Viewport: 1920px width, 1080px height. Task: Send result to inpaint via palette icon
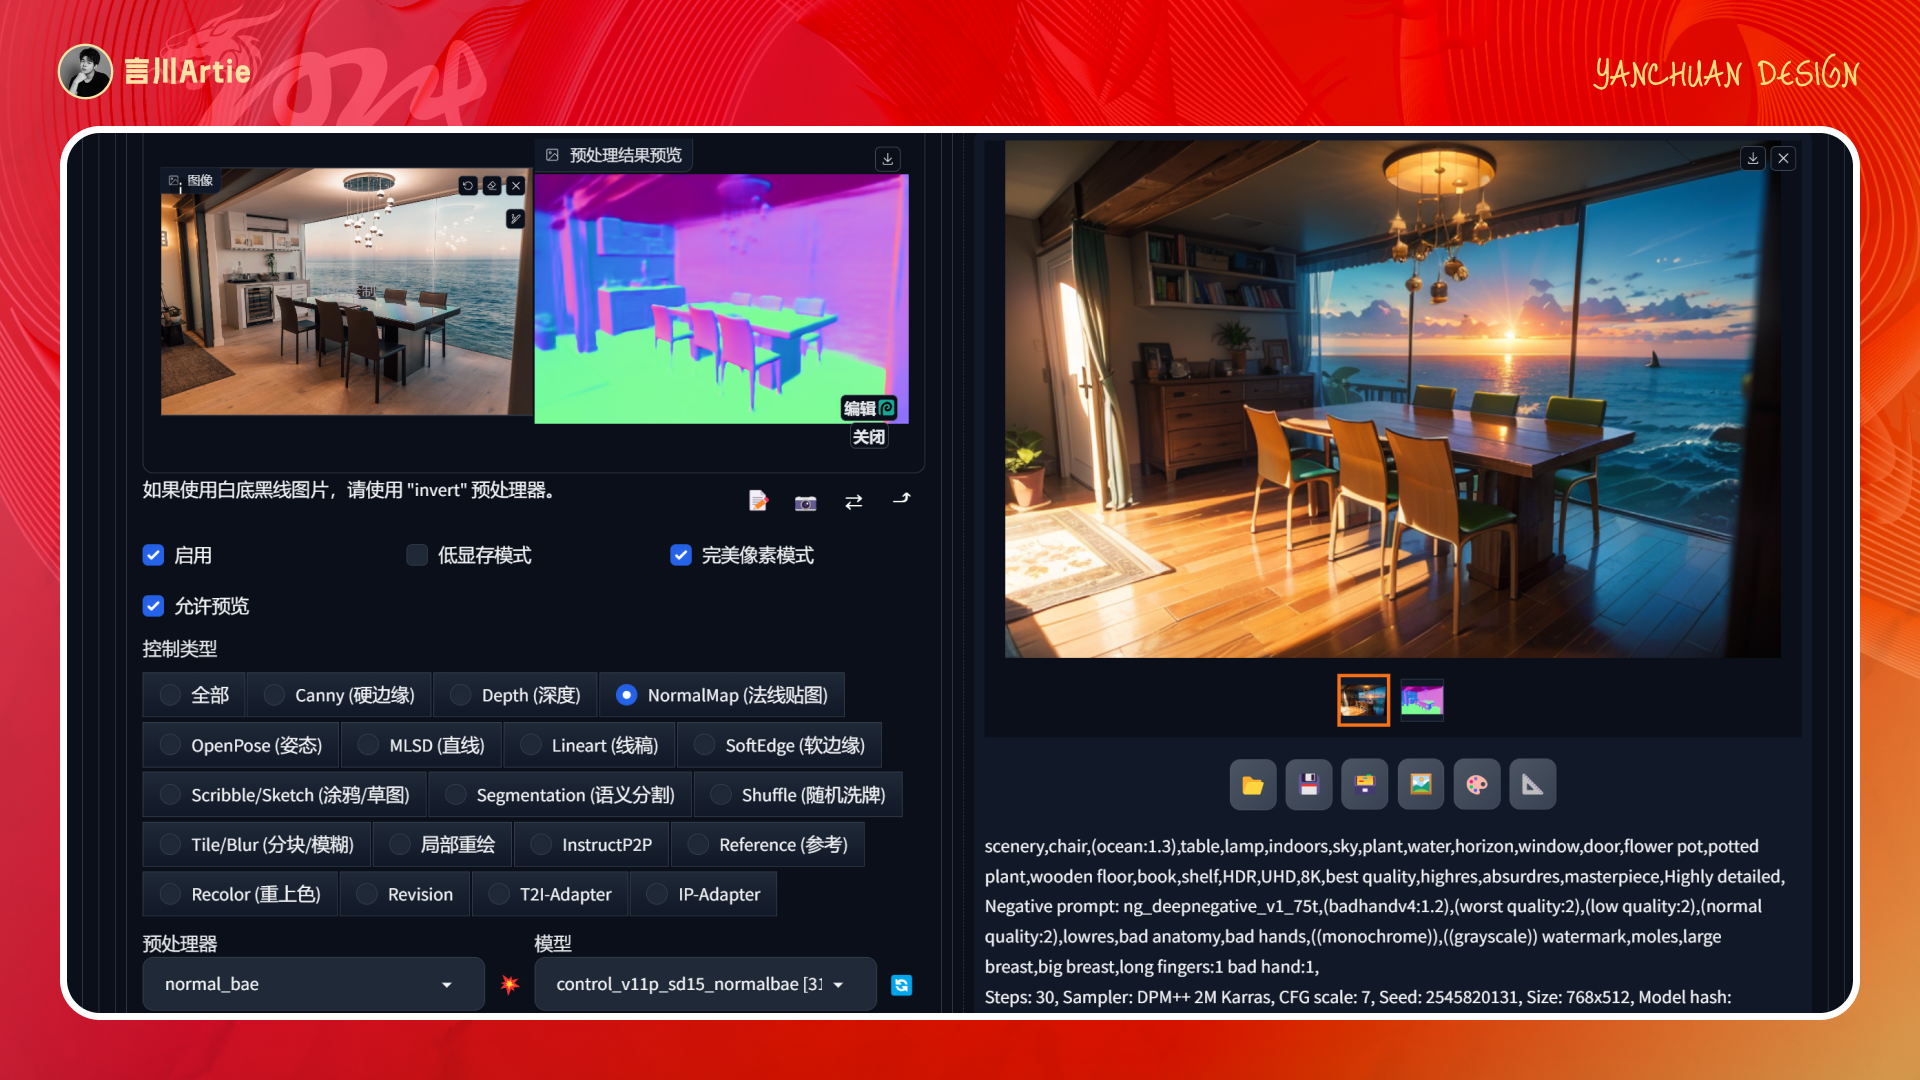[x=1477, y=784]
